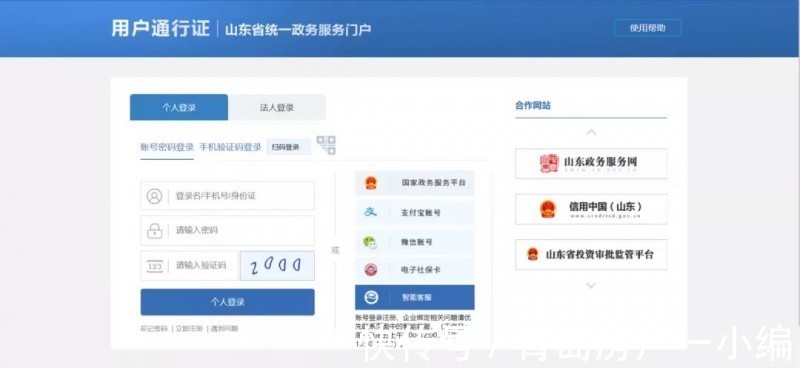This screenshot has width=800, height=368.
Task: Focus the 请输入密码 input field
Action: pos(228,230)
